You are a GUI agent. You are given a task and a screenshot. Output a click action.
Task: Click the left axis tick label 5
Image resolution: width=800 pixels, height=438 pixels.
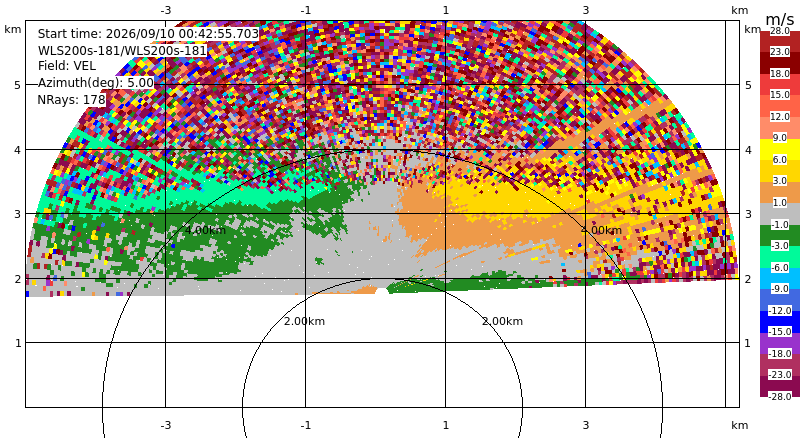pyautogui.click(x=18, y=85)
